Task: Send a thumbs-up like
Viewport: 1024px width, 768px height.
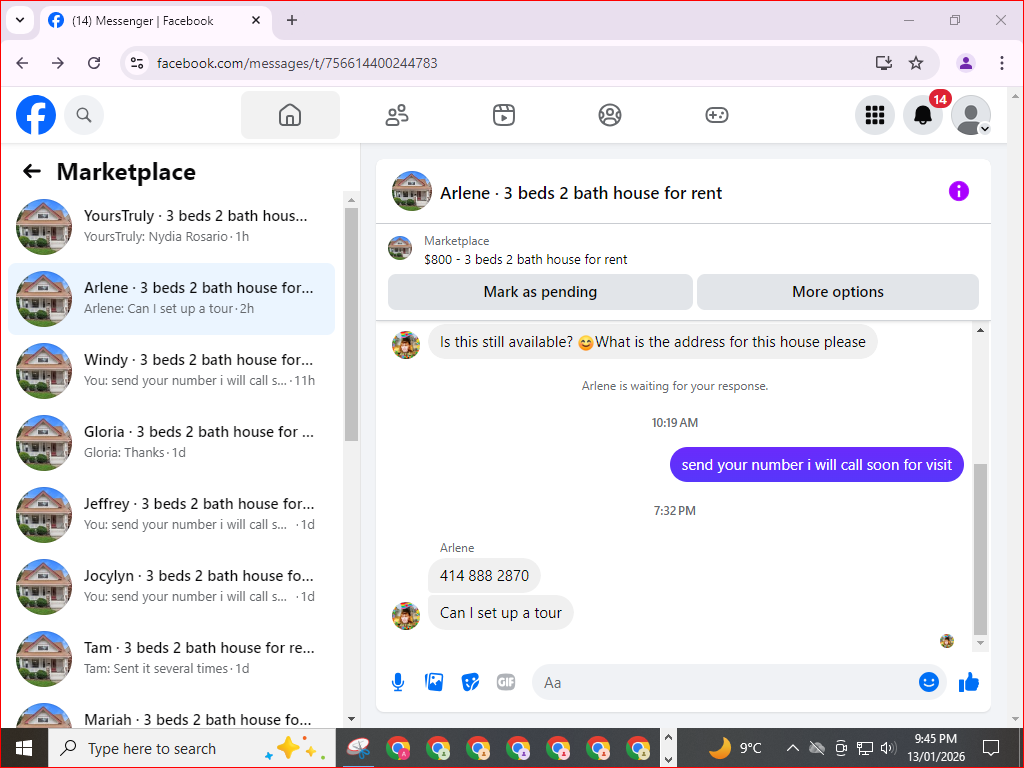Action: pyautogui.click(x=969, y=682)
